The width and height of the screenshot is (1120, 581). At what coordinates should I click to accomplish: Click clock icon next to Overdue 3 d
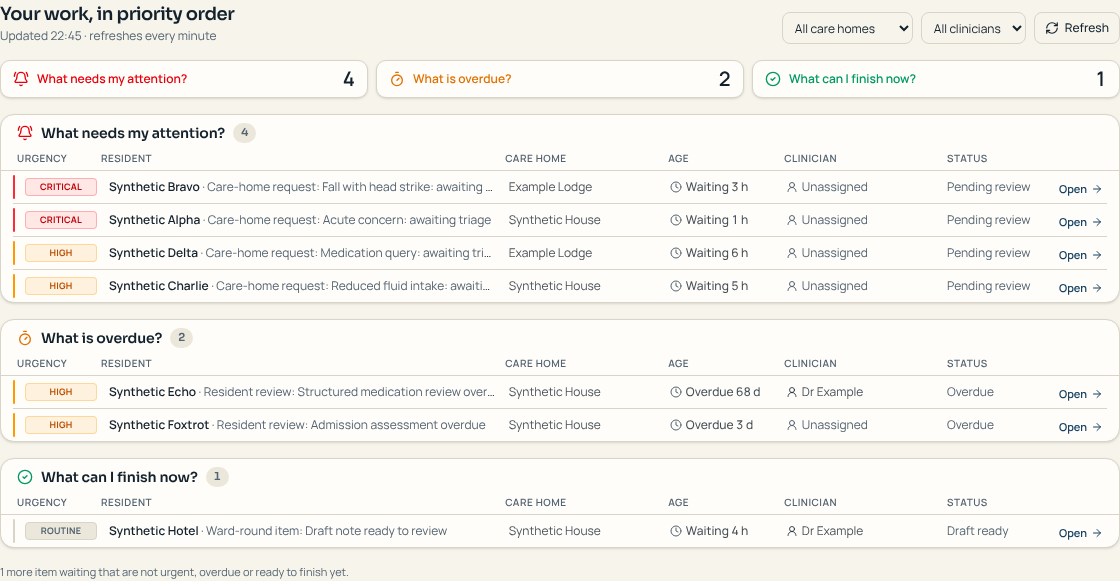click(676, 425)
